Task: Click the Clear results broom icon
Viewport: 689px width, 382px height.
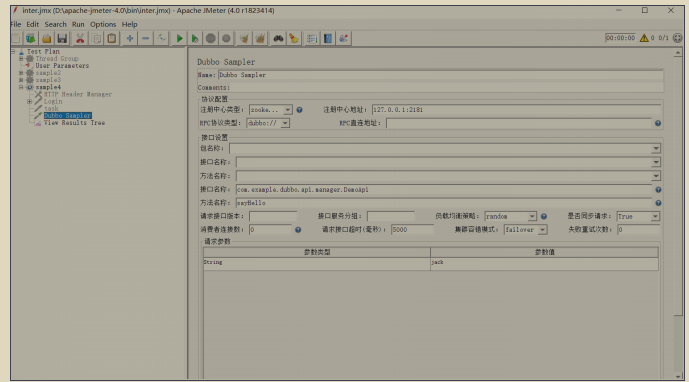Action: pyautogui.click(x=244, y=39)
